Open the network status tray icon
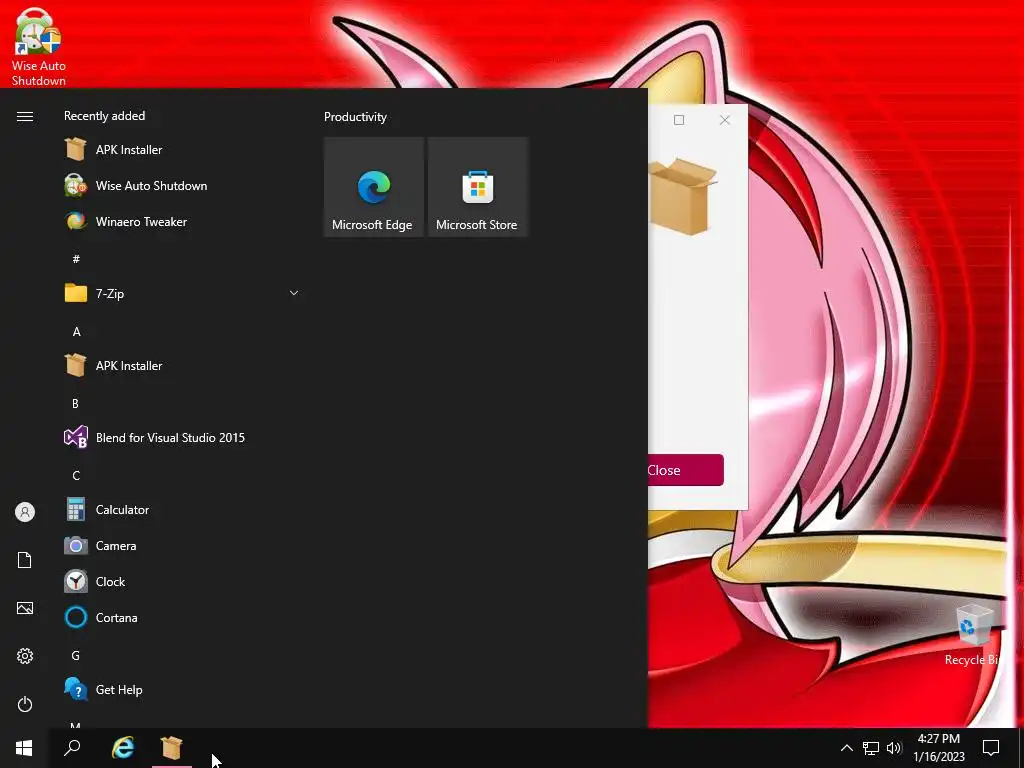This screenshot has width=1024, height=768. pyautogui.click(x=871, y=748)
